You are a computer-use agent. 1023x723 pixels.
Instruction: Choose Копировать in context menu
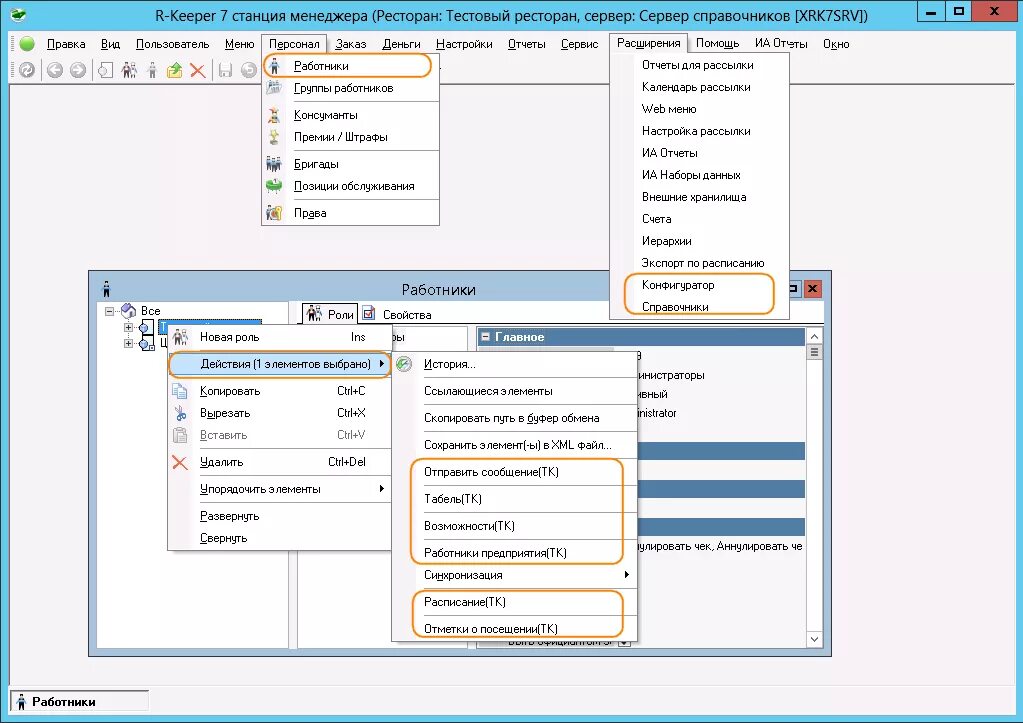coord(279,391)
